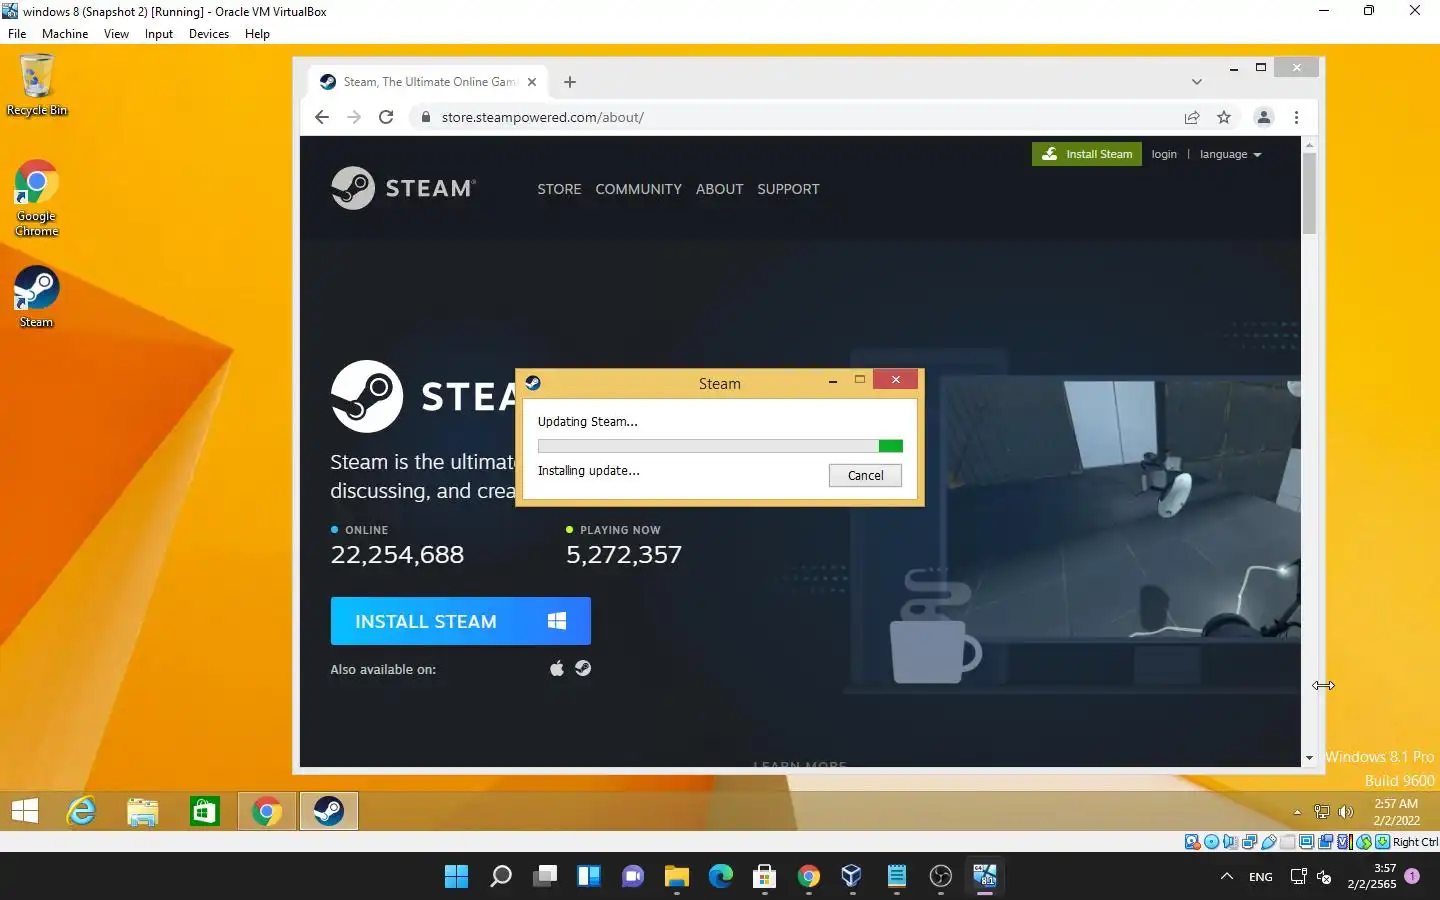Open the STORE menu on Steam page
1440x900 pixels.
pos(559,189)
